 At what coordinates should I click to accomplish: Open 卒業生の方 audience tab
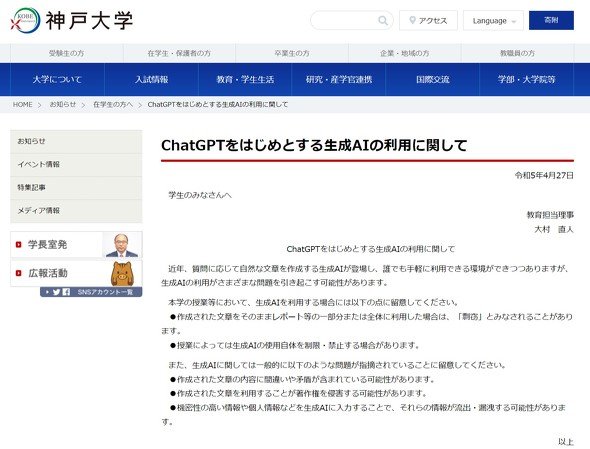point(292,53)
